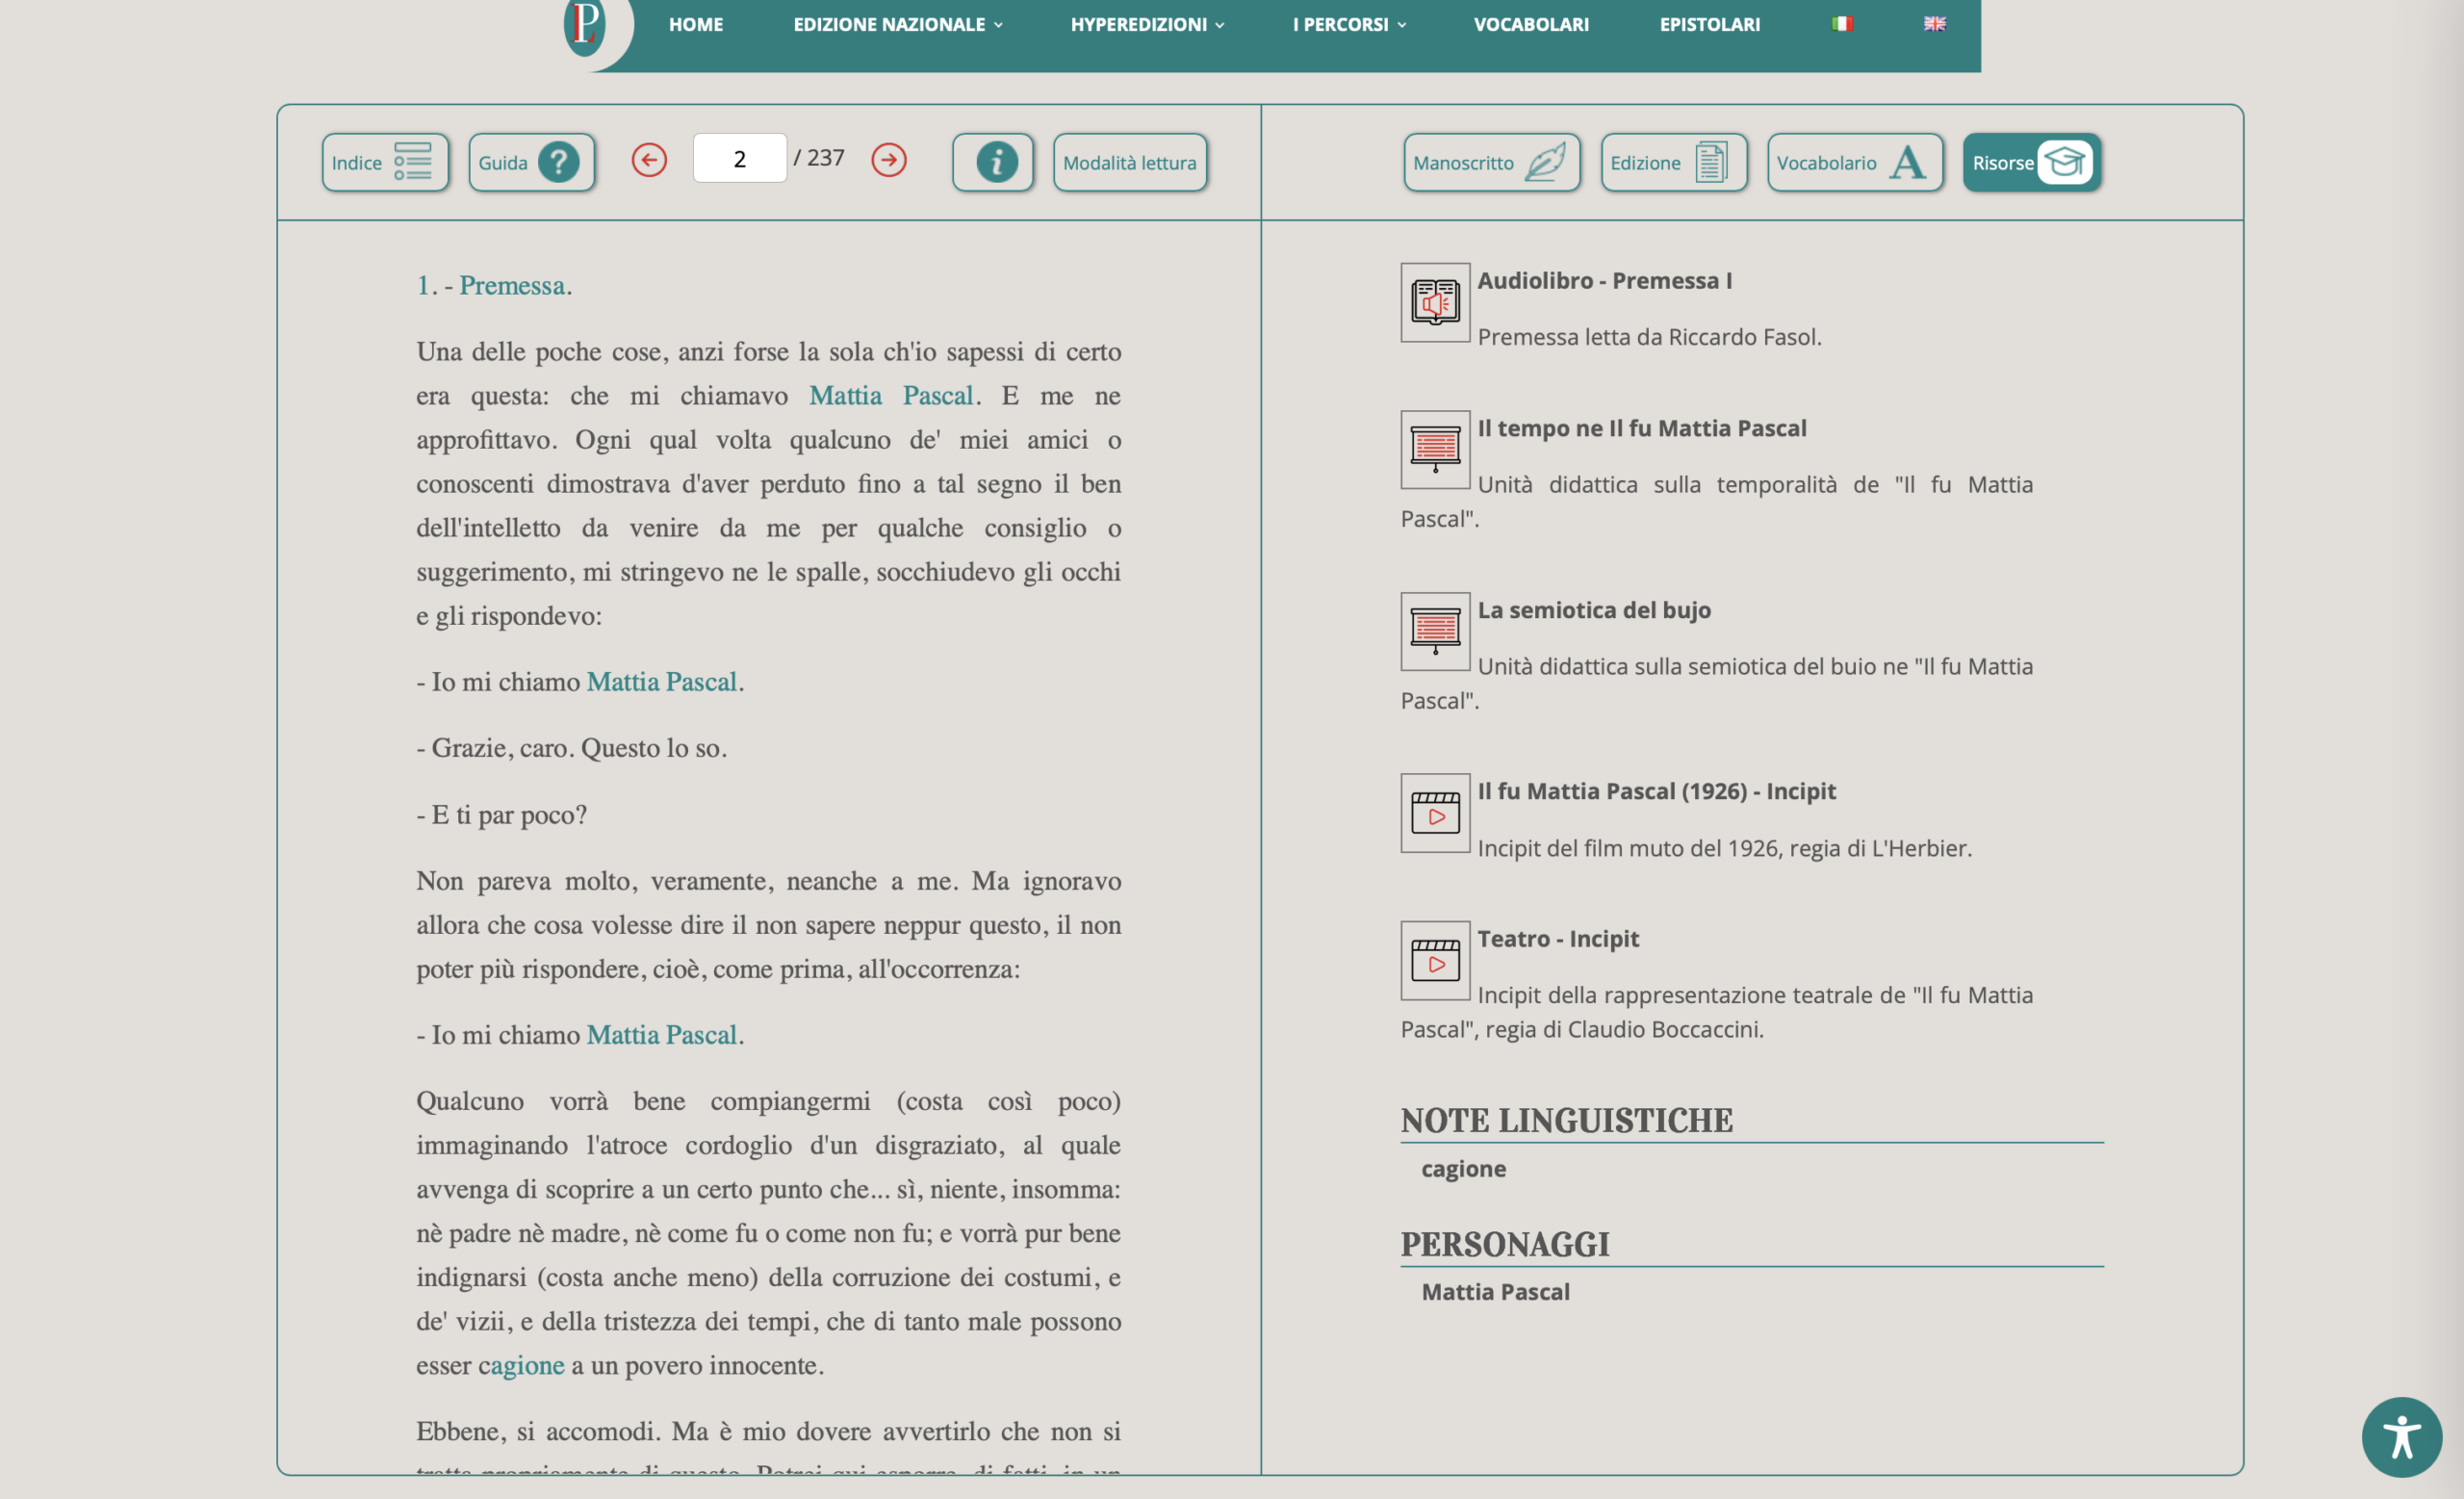2464x1499 pixels.
Task: Open La semiotica del bujo title
Action: tap(1594, 610)
